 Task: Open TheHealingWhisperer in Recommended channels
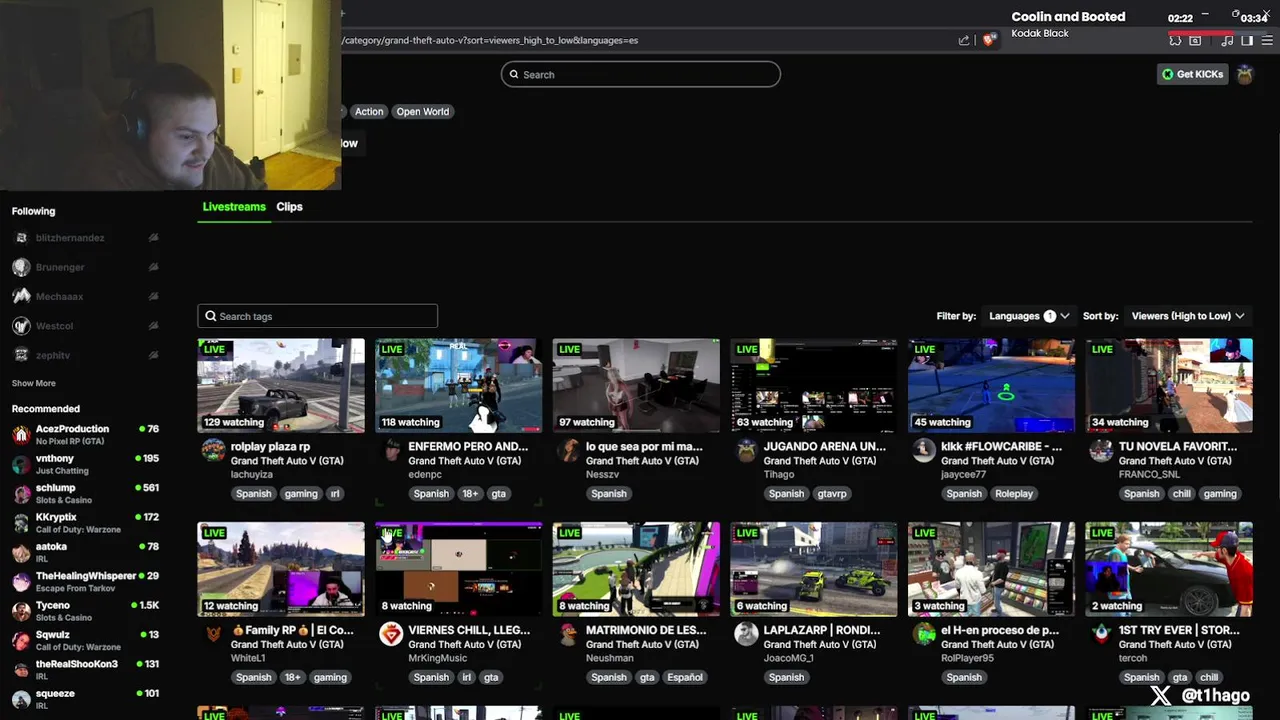tap(85, 582)
